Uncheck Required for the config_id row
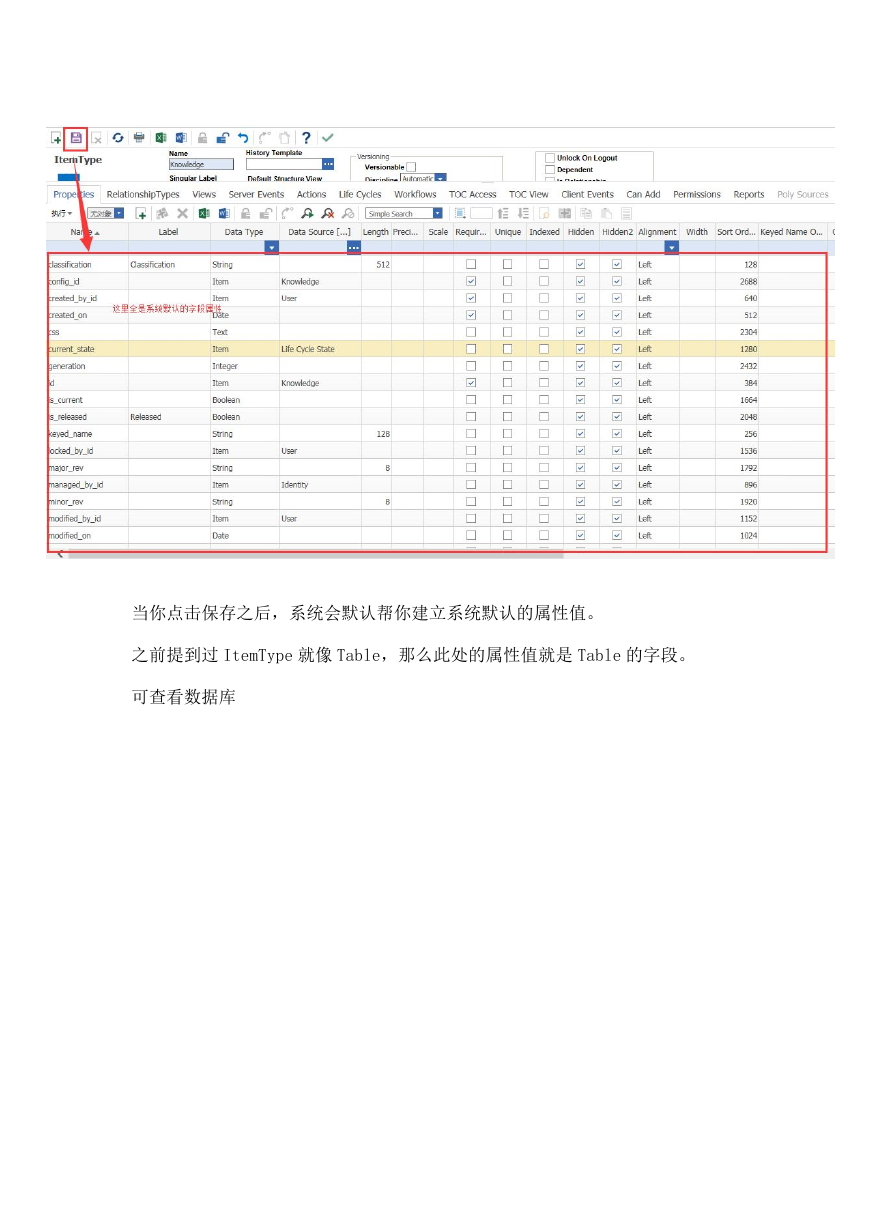869x1228 pixels. [x=471, y=282]
